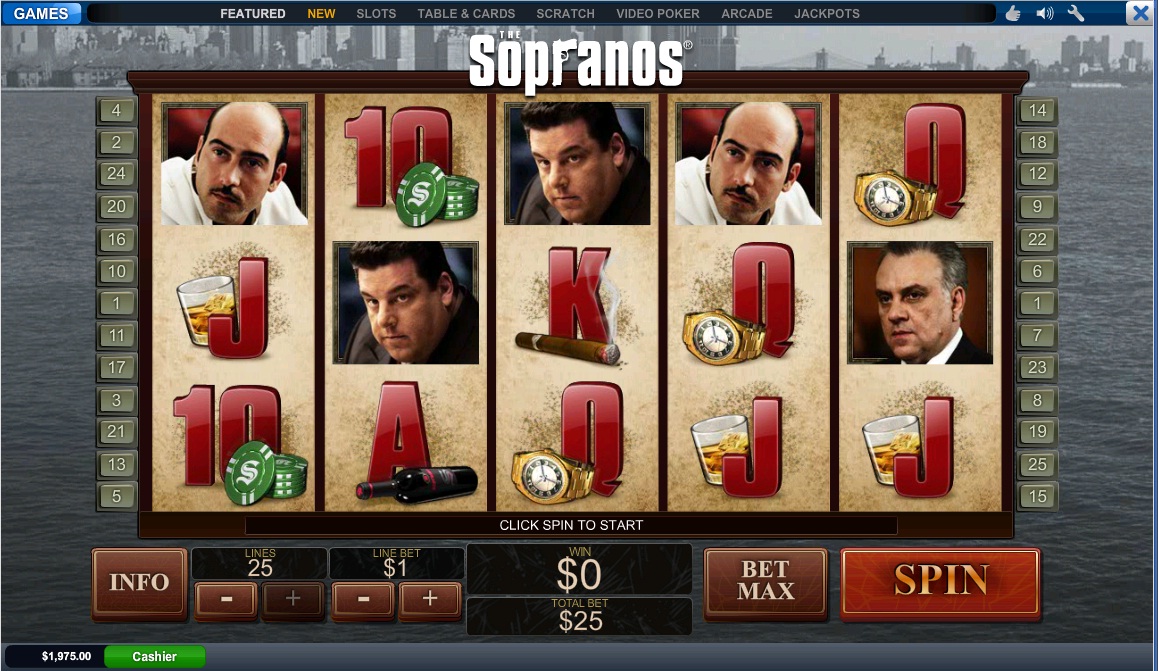Decrease line bet with minus button
Image resolution: width=1158 pixels, height=671 pixels.
(363, 599)
